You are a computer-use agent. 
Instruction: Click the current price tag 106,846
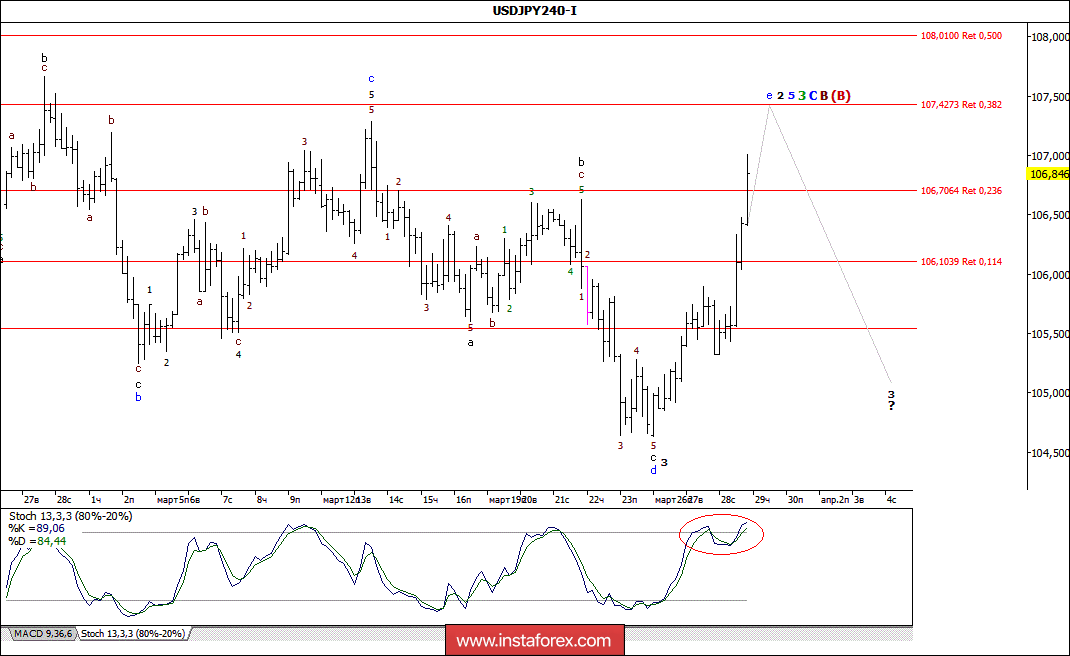(x=1048, y=174)
